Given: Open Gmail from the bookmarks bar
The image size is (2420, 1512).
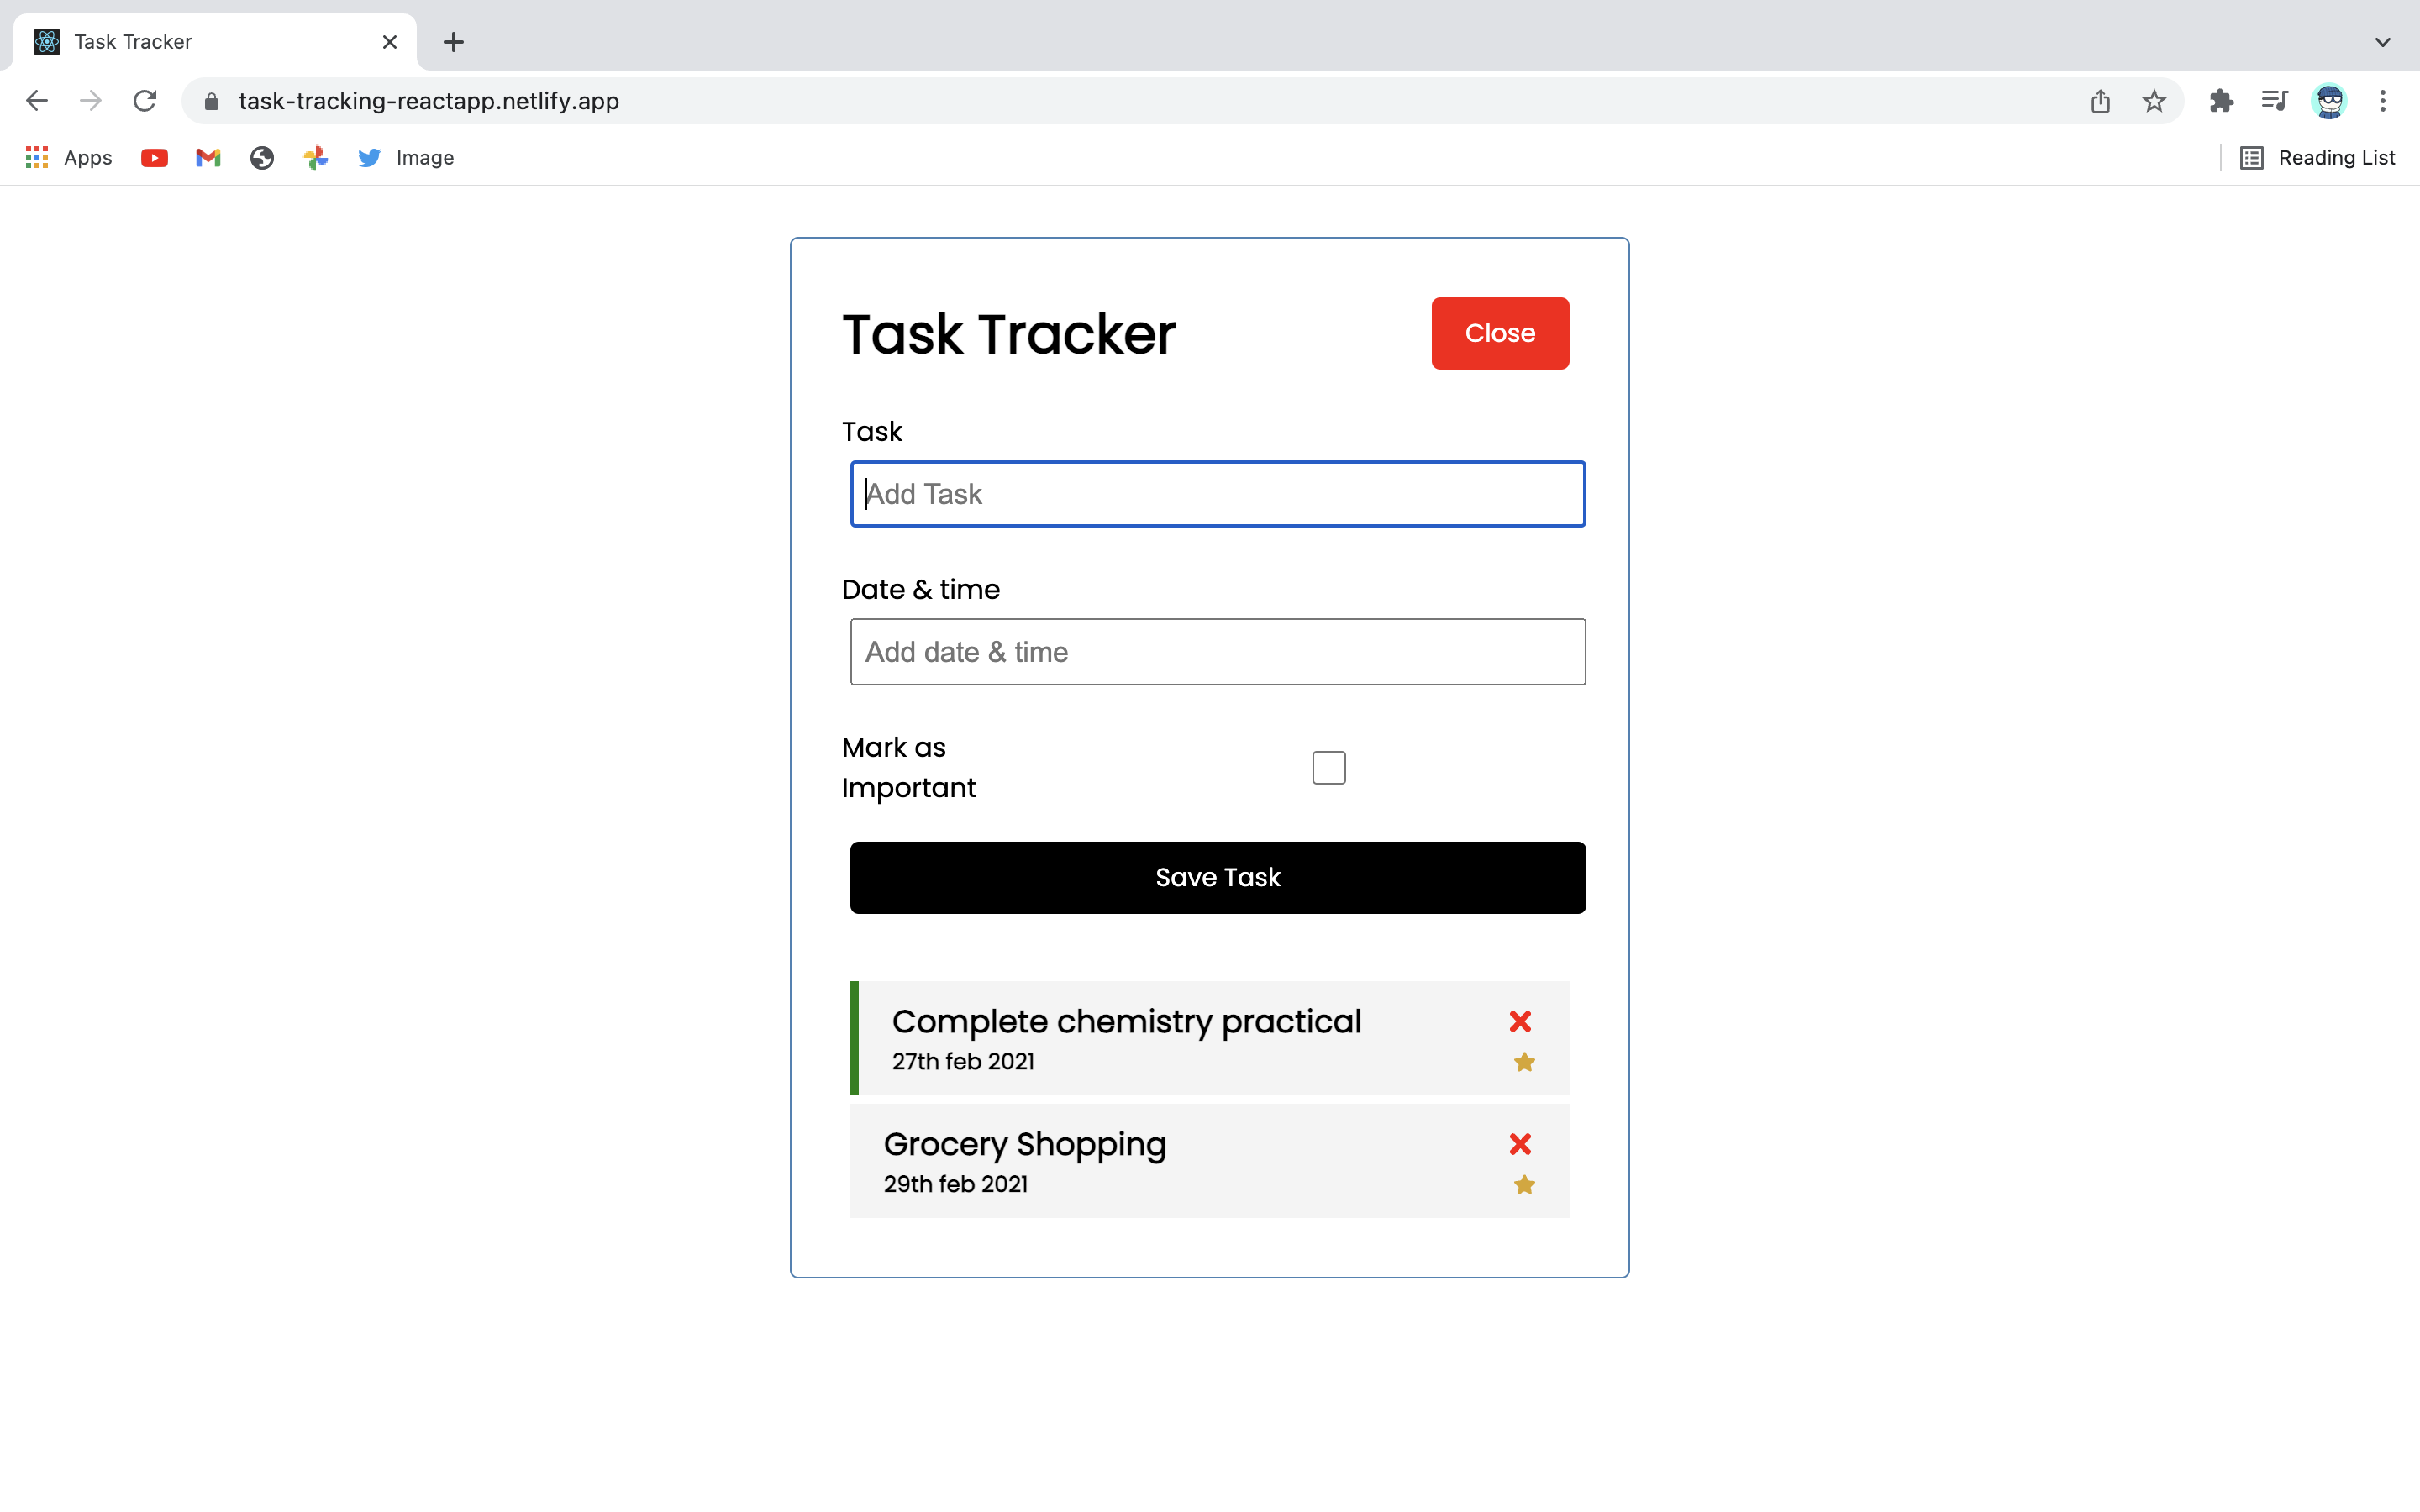Looking at the screenshot, I should coord(207,157).
